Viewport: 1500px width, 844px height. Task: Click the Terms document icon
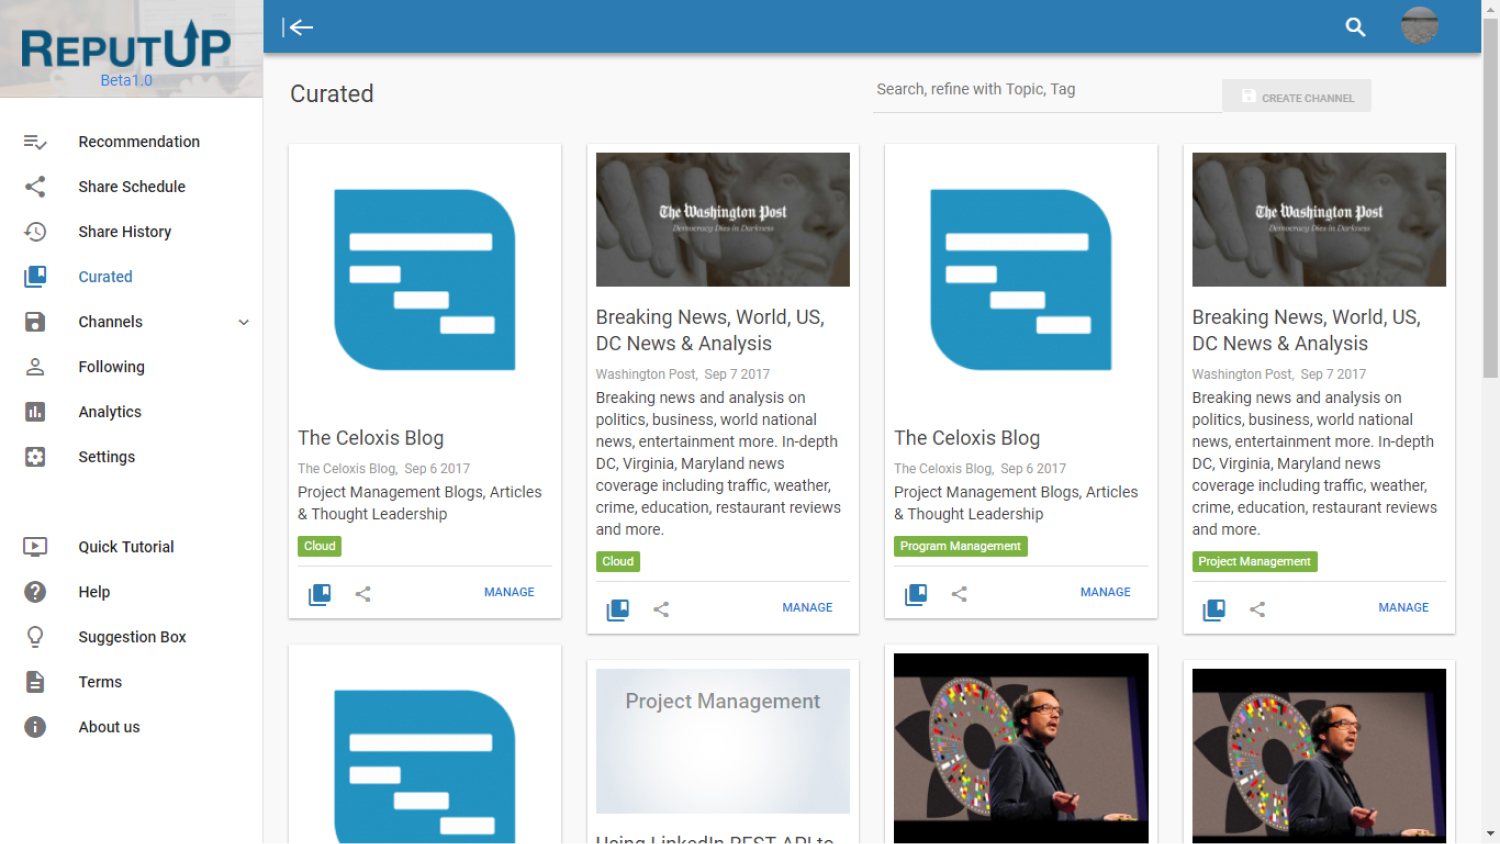pos(35,682)
